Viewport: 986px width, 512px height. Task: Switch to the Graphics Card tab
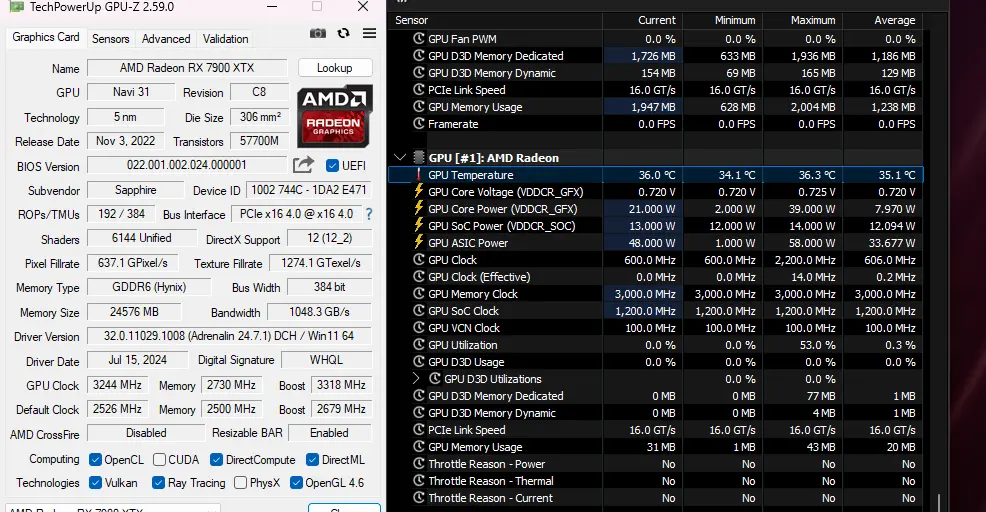click(46, 37)
